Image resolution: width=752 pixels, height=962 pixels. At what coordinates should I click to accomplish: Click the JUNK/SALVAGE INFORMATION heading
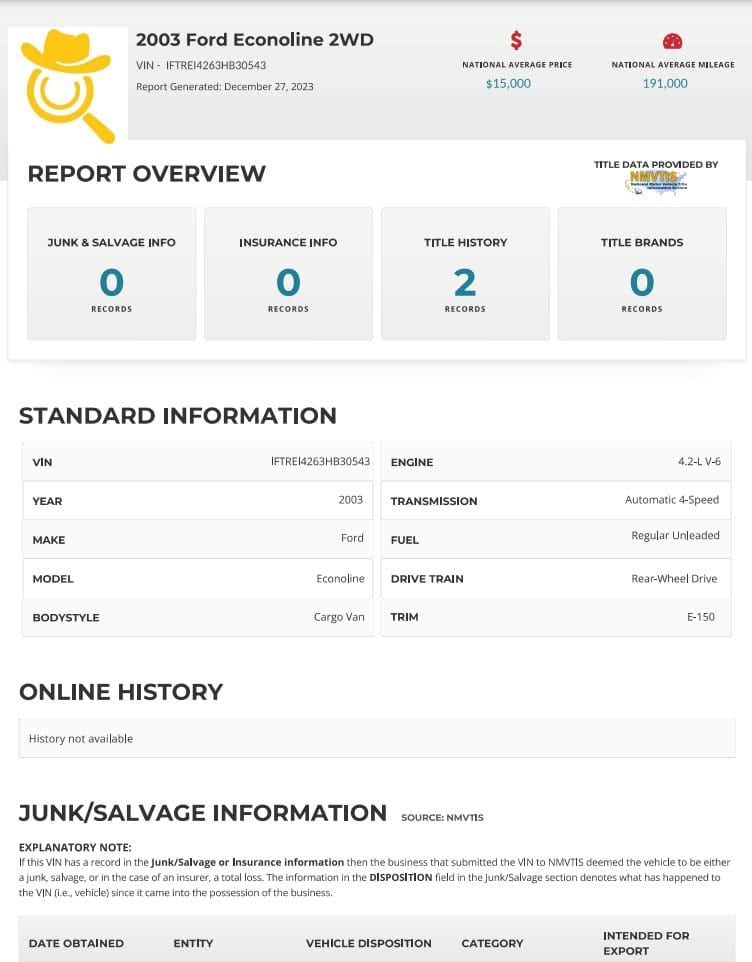click(x=203, y=813)
